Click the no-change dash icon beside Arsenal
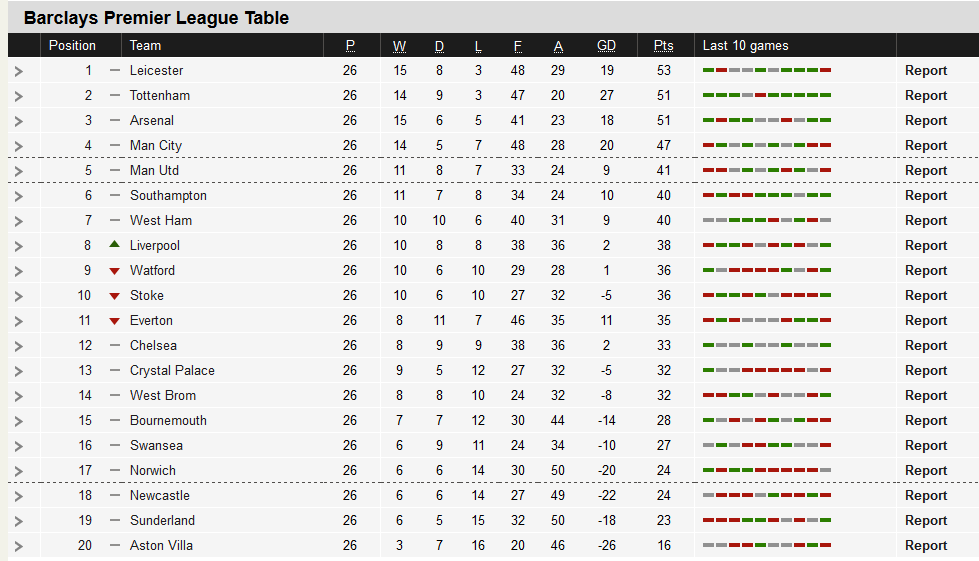This screenshot has height=561, width=979. pyautogui.click(x=114, y=120)
